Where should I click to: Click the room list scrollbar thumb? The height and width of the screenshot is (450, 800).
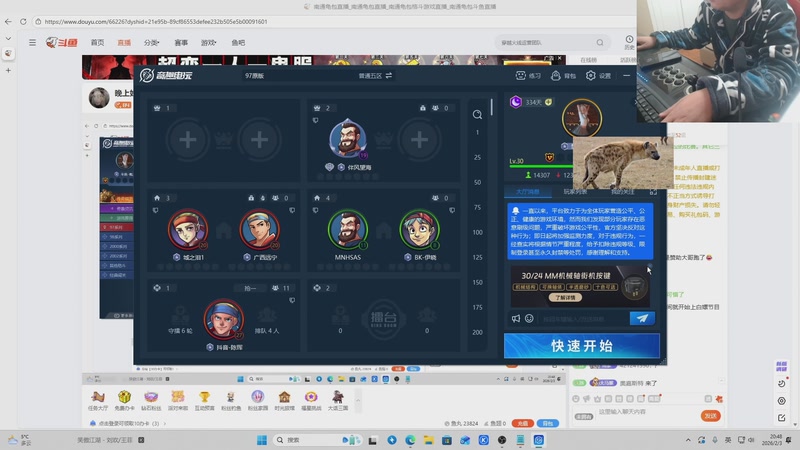coord(491,107)
